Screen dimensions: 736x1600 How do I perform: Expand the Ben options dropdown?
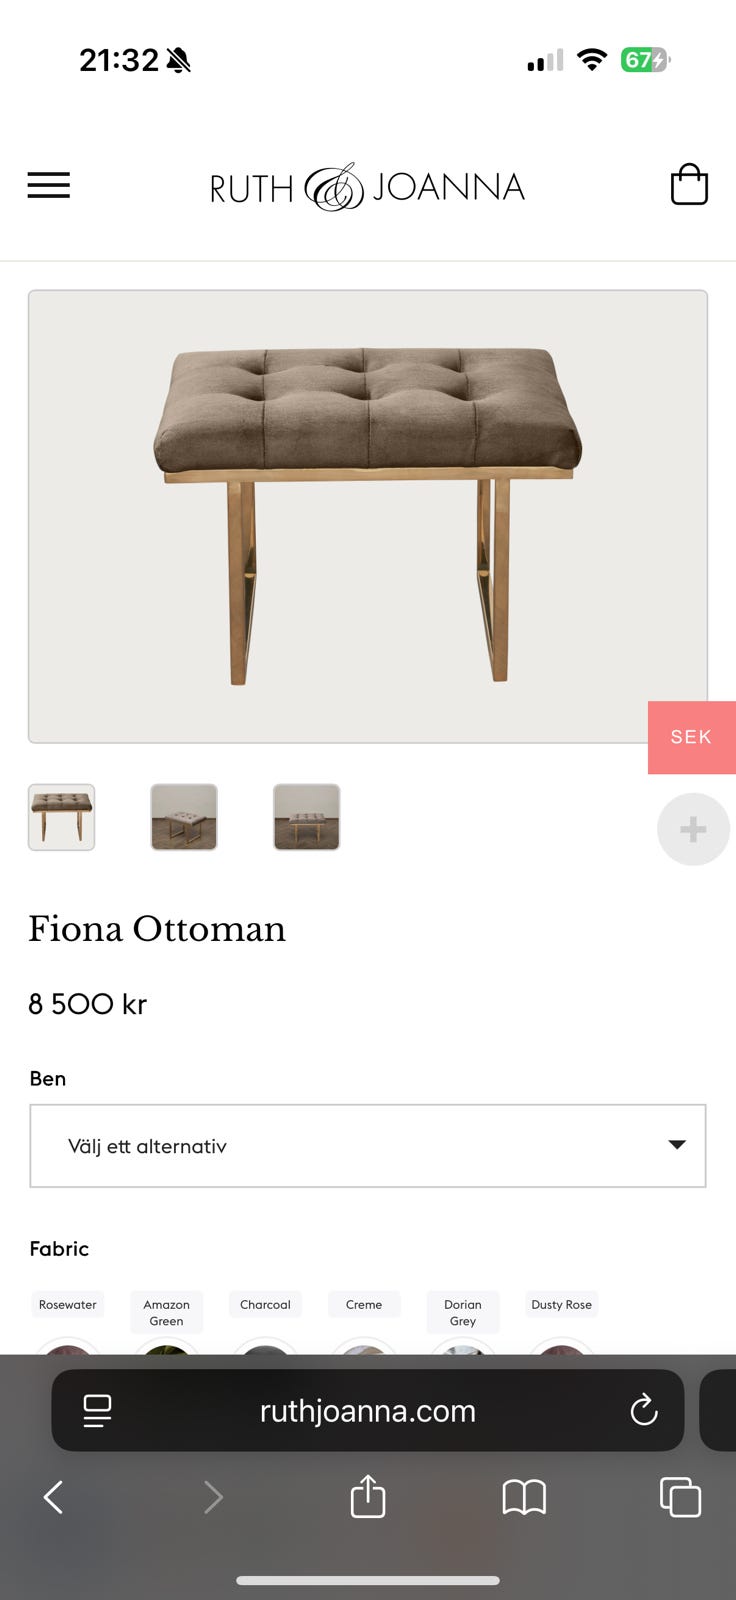pos(368,1146)
